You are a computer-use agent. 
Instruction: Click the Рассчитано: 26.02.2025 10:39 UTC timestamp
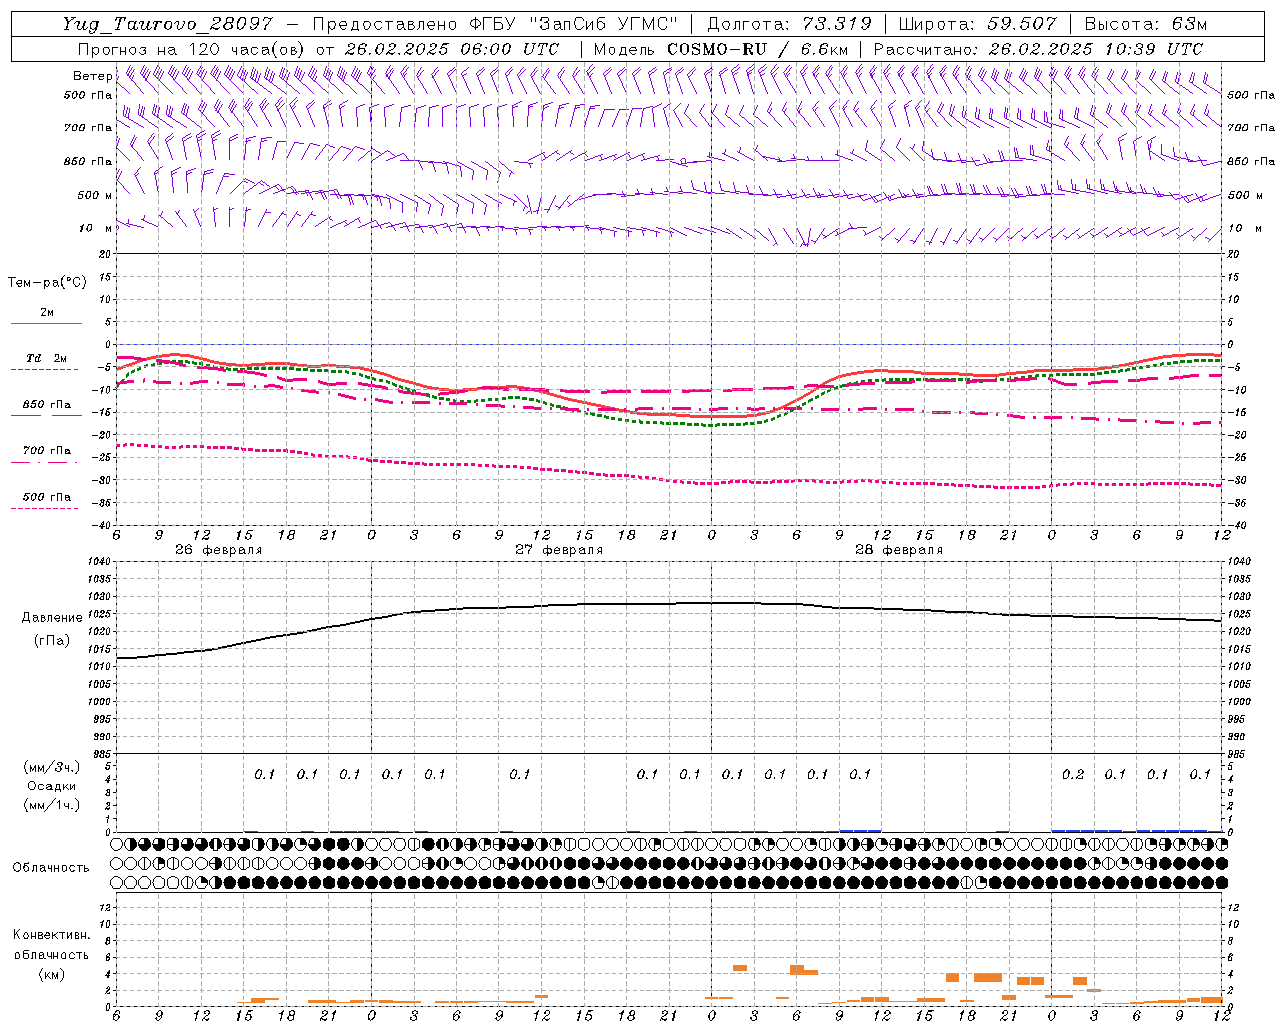pyautogui.click(x=1038, y=49)
